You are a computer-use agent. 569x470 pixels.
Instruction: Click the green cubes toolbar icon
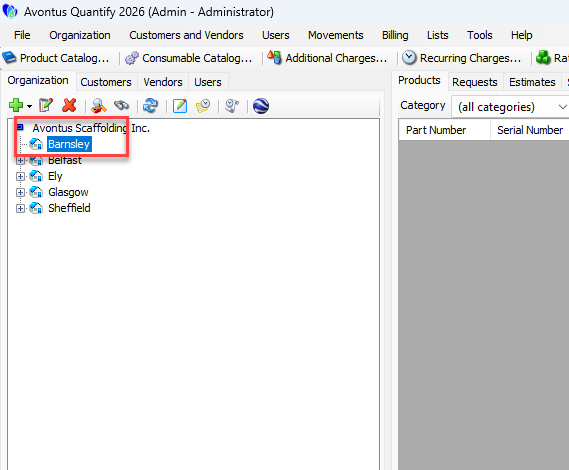543,57
